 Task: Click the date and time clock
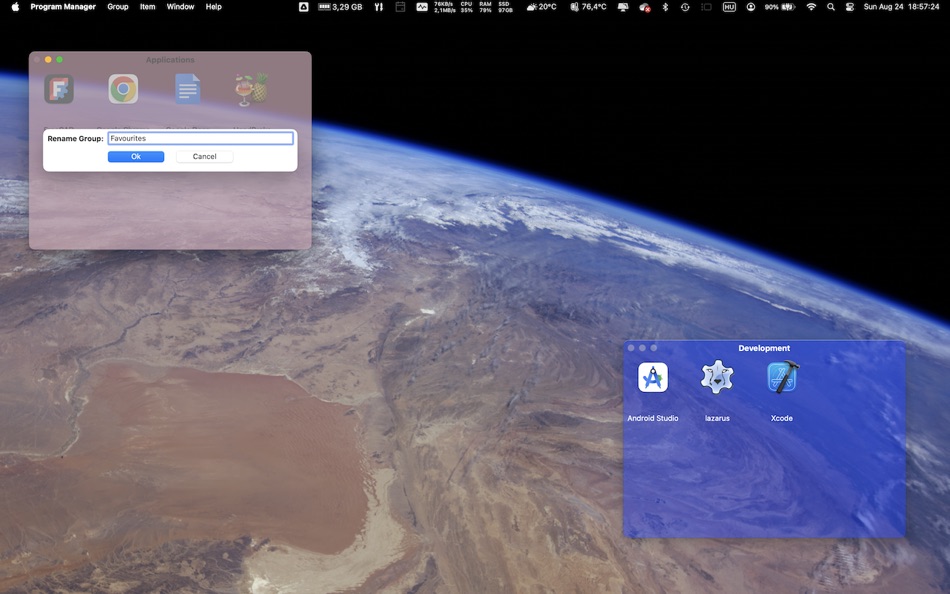(x=901, y=7)
